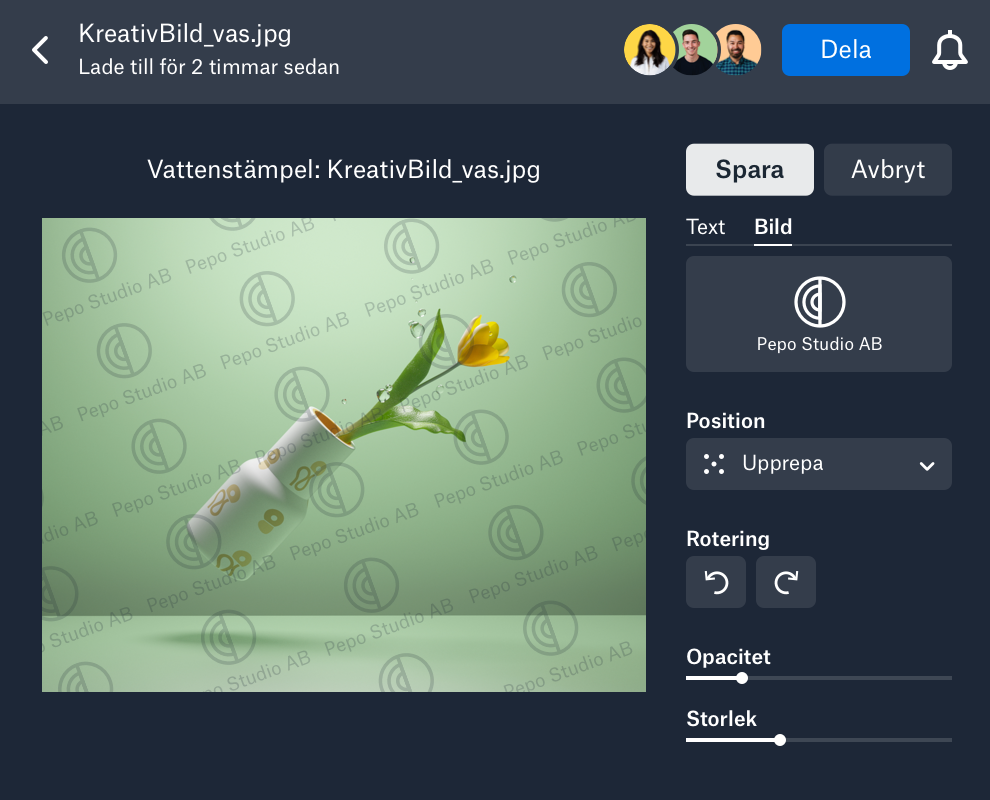Rotate watermark clockwise
The width and height of the screenshot is (990, 800).
click(x=786, y=582)
